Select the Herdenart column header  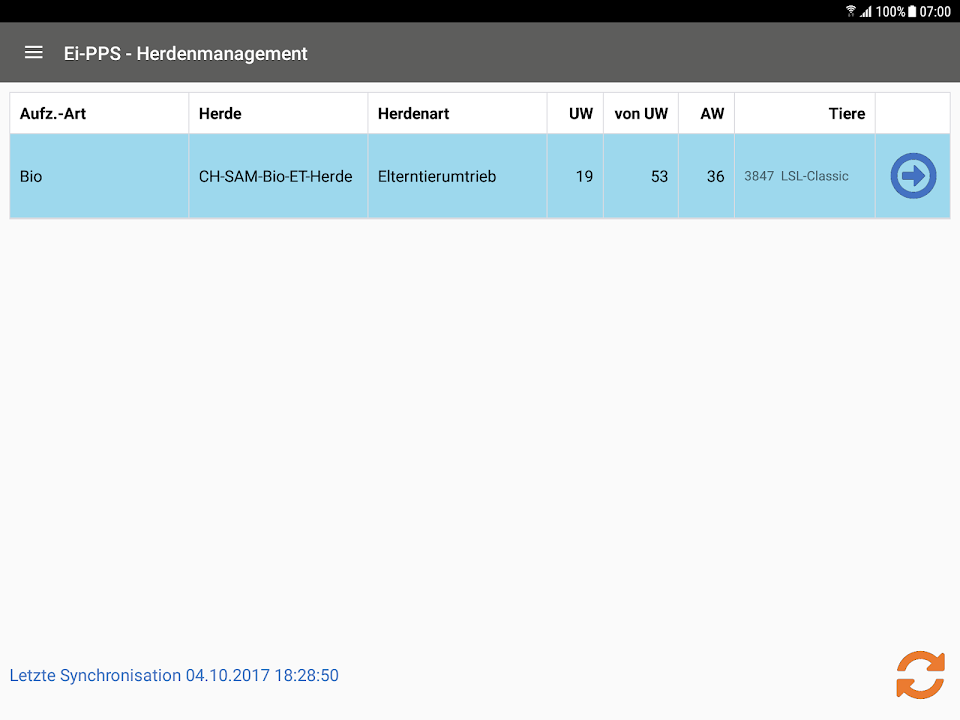pyautogui.click(x=413, y=114)
